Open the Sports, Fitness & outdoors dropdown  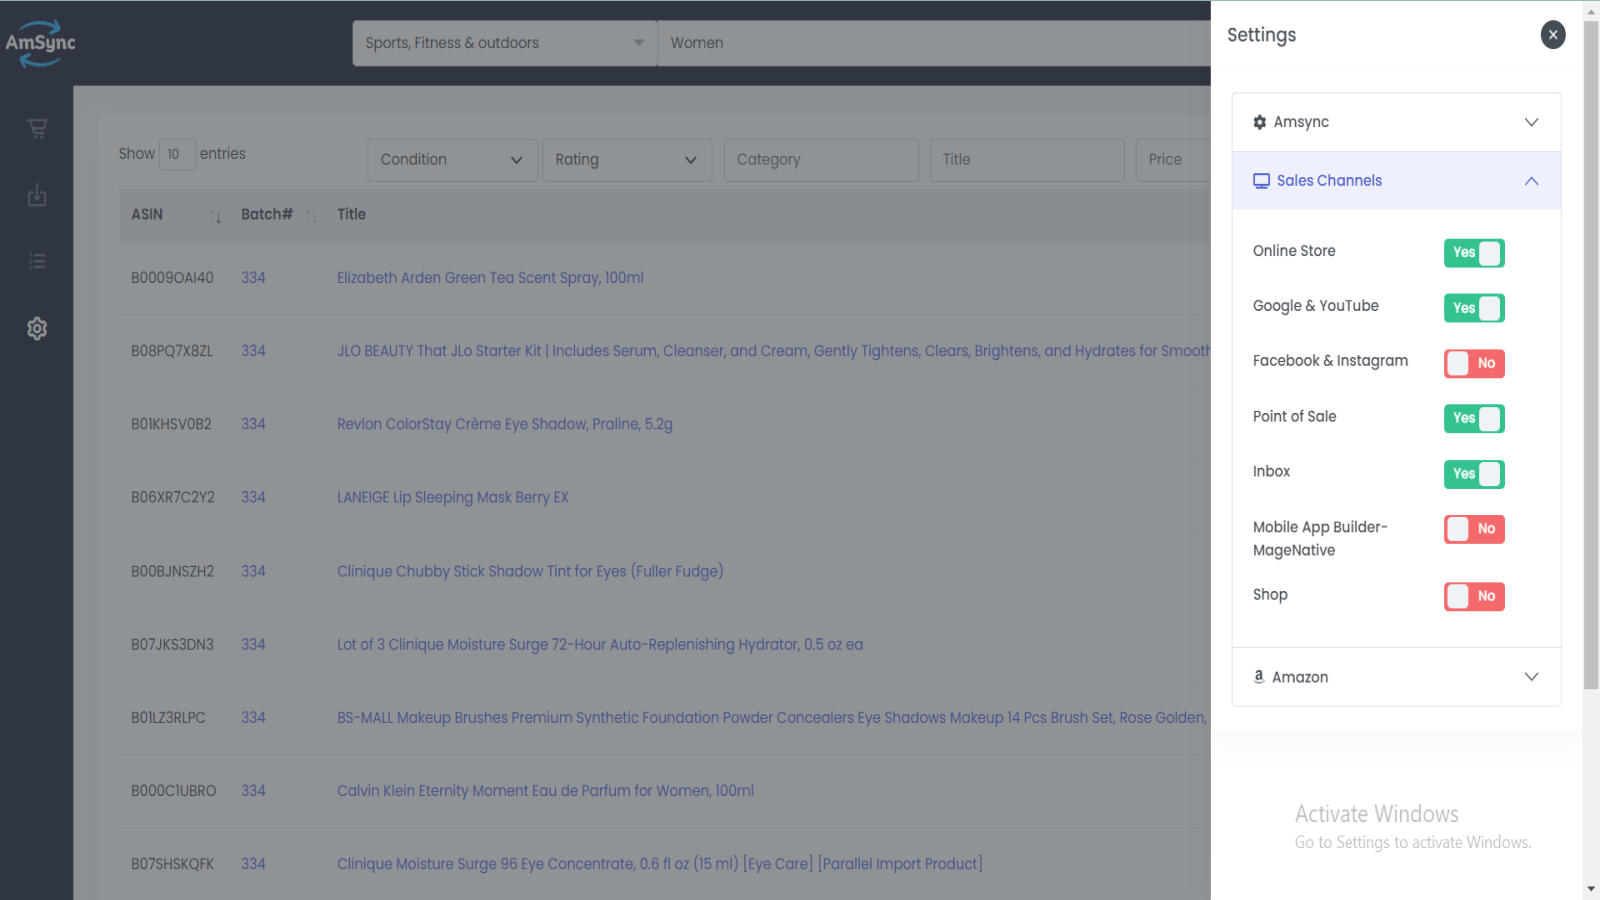click(x=504, y=43)
